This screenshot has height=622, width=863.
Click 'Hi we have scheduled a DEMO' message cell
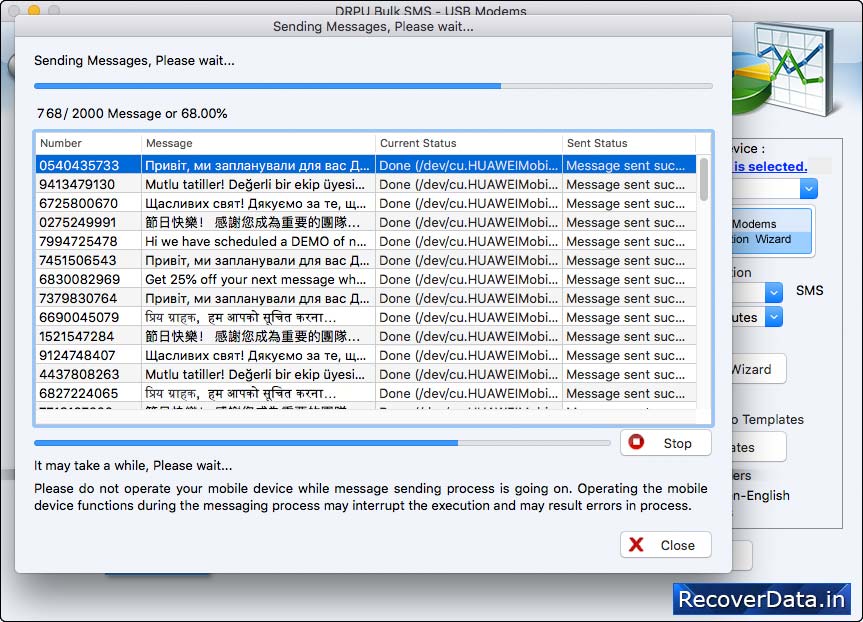[x=258, y=241]
